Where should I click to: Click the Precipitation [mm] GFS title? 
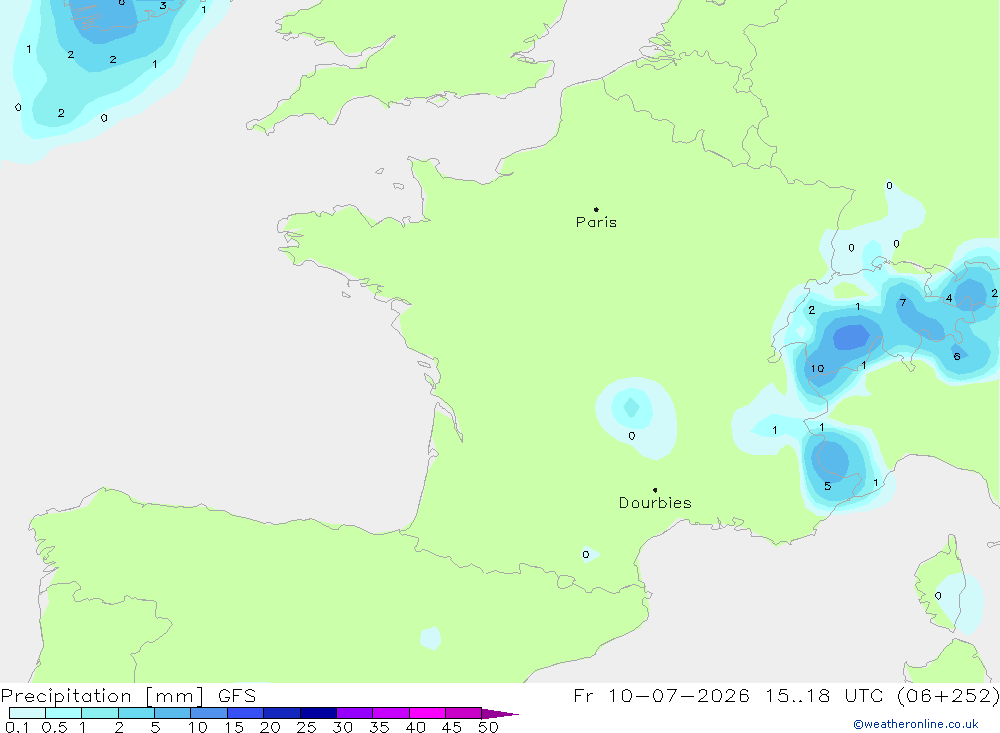point(128,695)
